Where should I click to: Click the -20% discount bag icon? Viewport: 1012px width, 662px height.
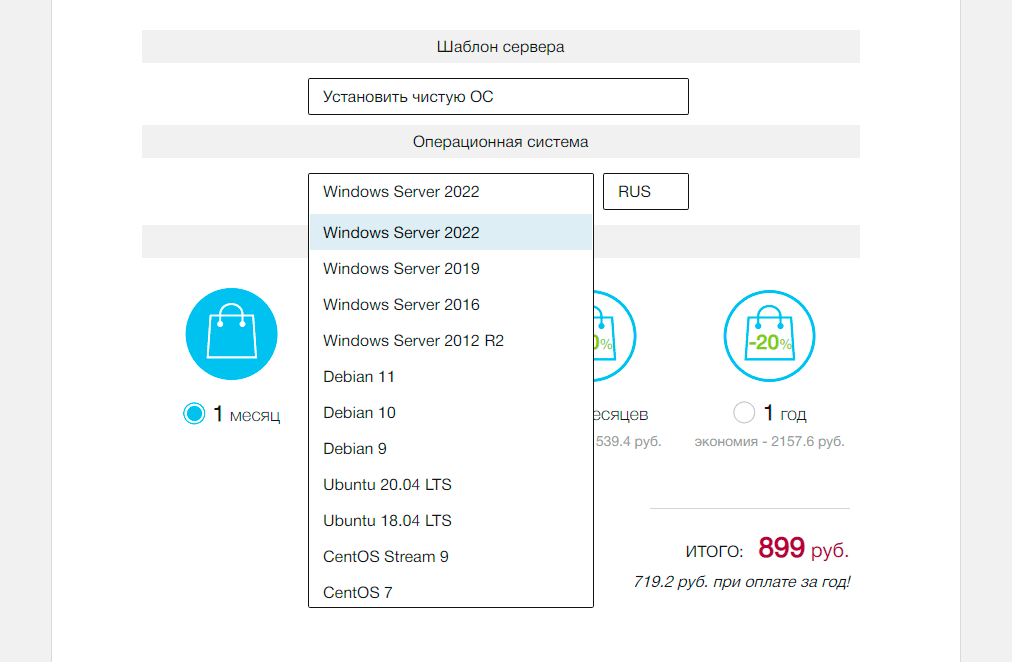pos(769,336)
